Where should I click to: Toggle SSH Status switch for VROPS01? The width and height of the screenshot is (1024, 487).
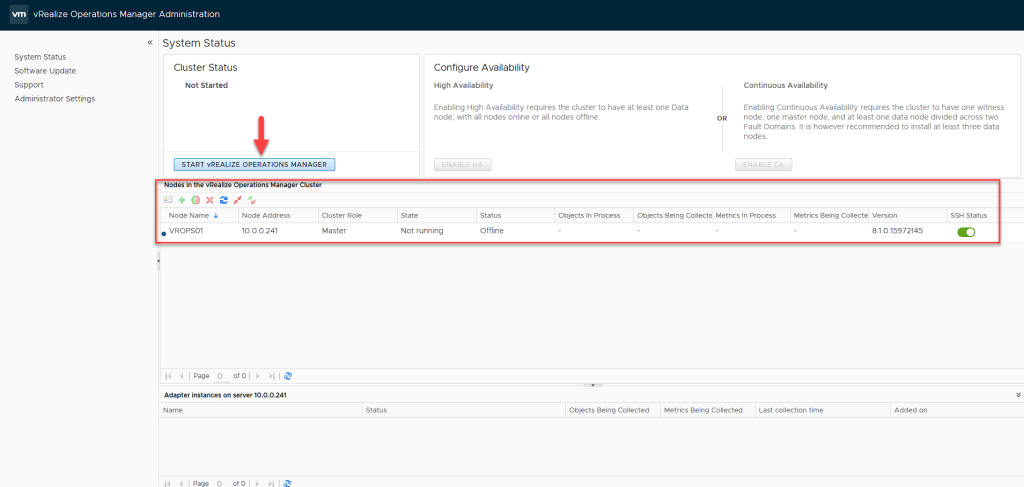coord(966,231)
